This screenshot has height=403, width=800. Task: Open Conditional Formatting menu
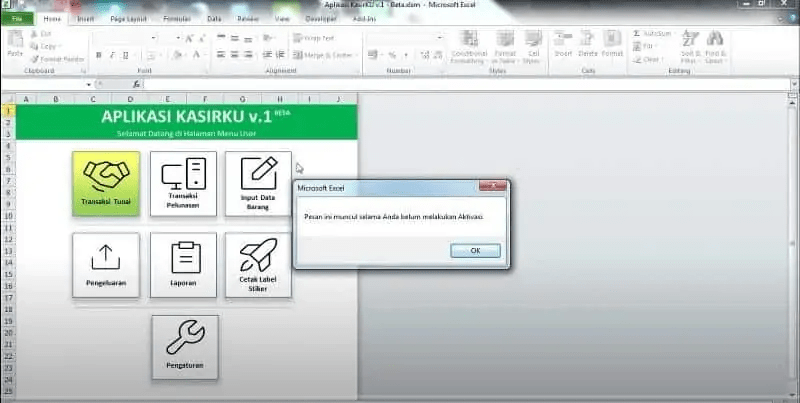pos(468,47)
